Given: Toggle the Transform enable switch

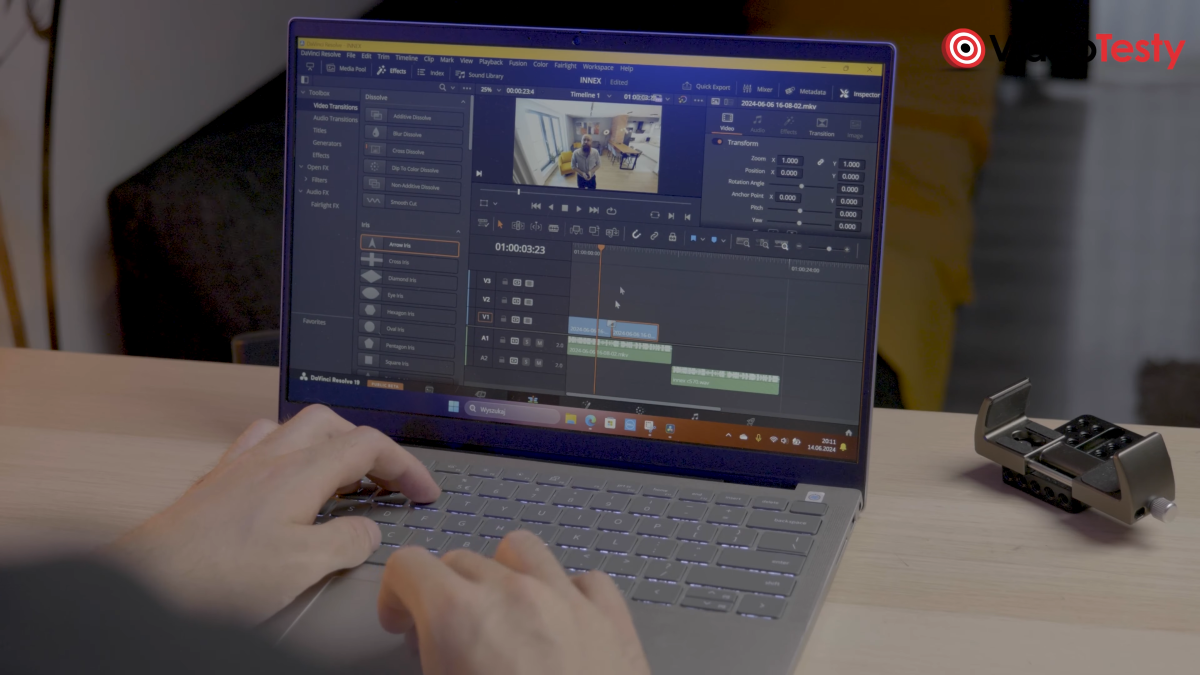Looking at the screenshot, I should (x=719, y=142).
